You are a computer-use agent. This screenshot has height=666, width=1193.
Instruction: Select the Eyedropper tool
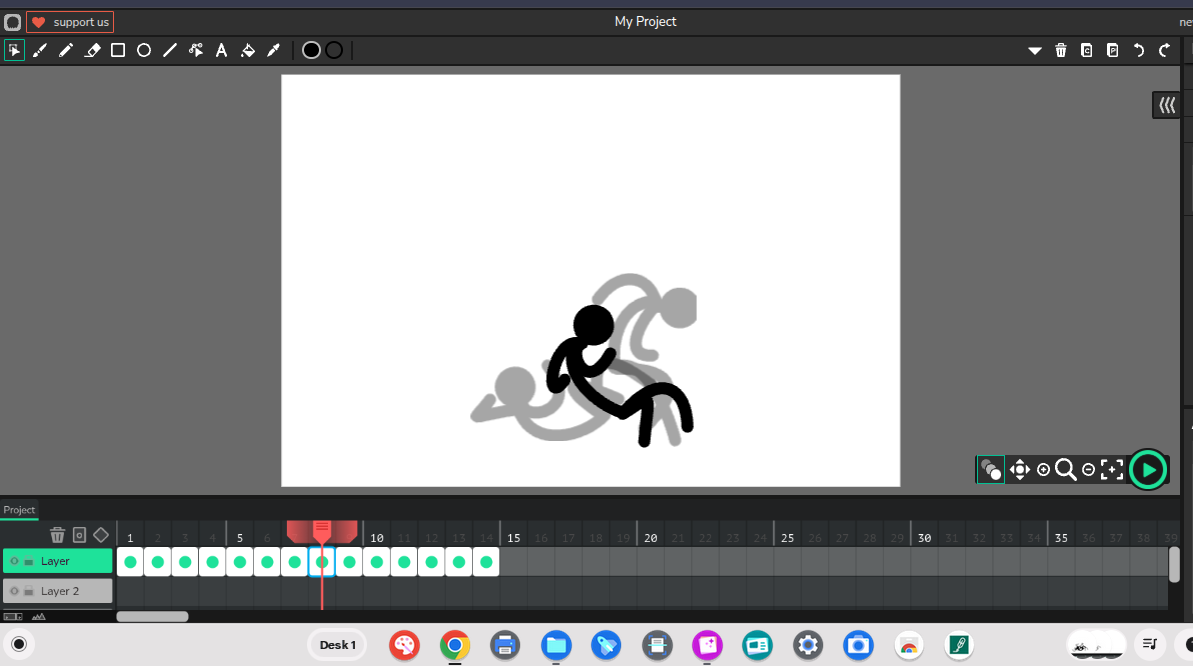273,50
